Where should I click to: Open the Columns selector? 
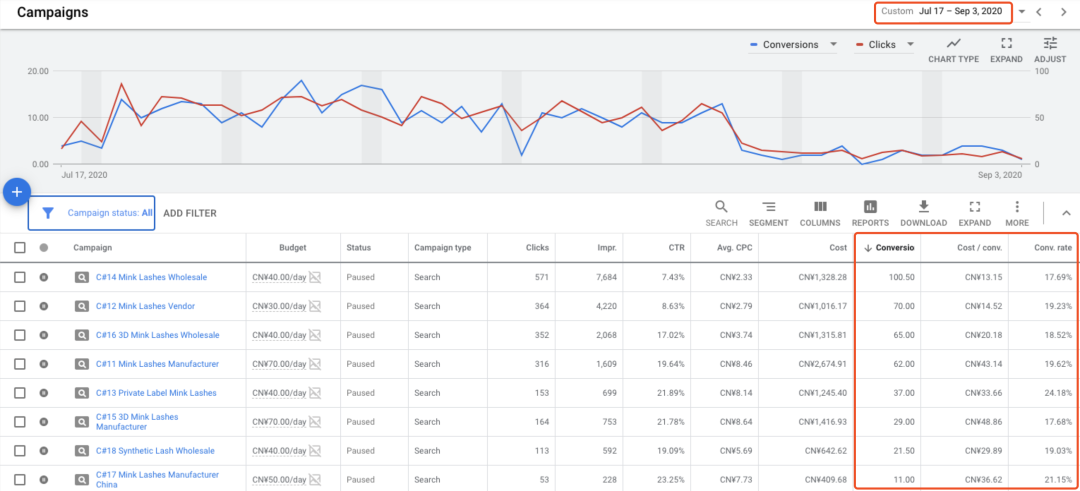[820, 207]
